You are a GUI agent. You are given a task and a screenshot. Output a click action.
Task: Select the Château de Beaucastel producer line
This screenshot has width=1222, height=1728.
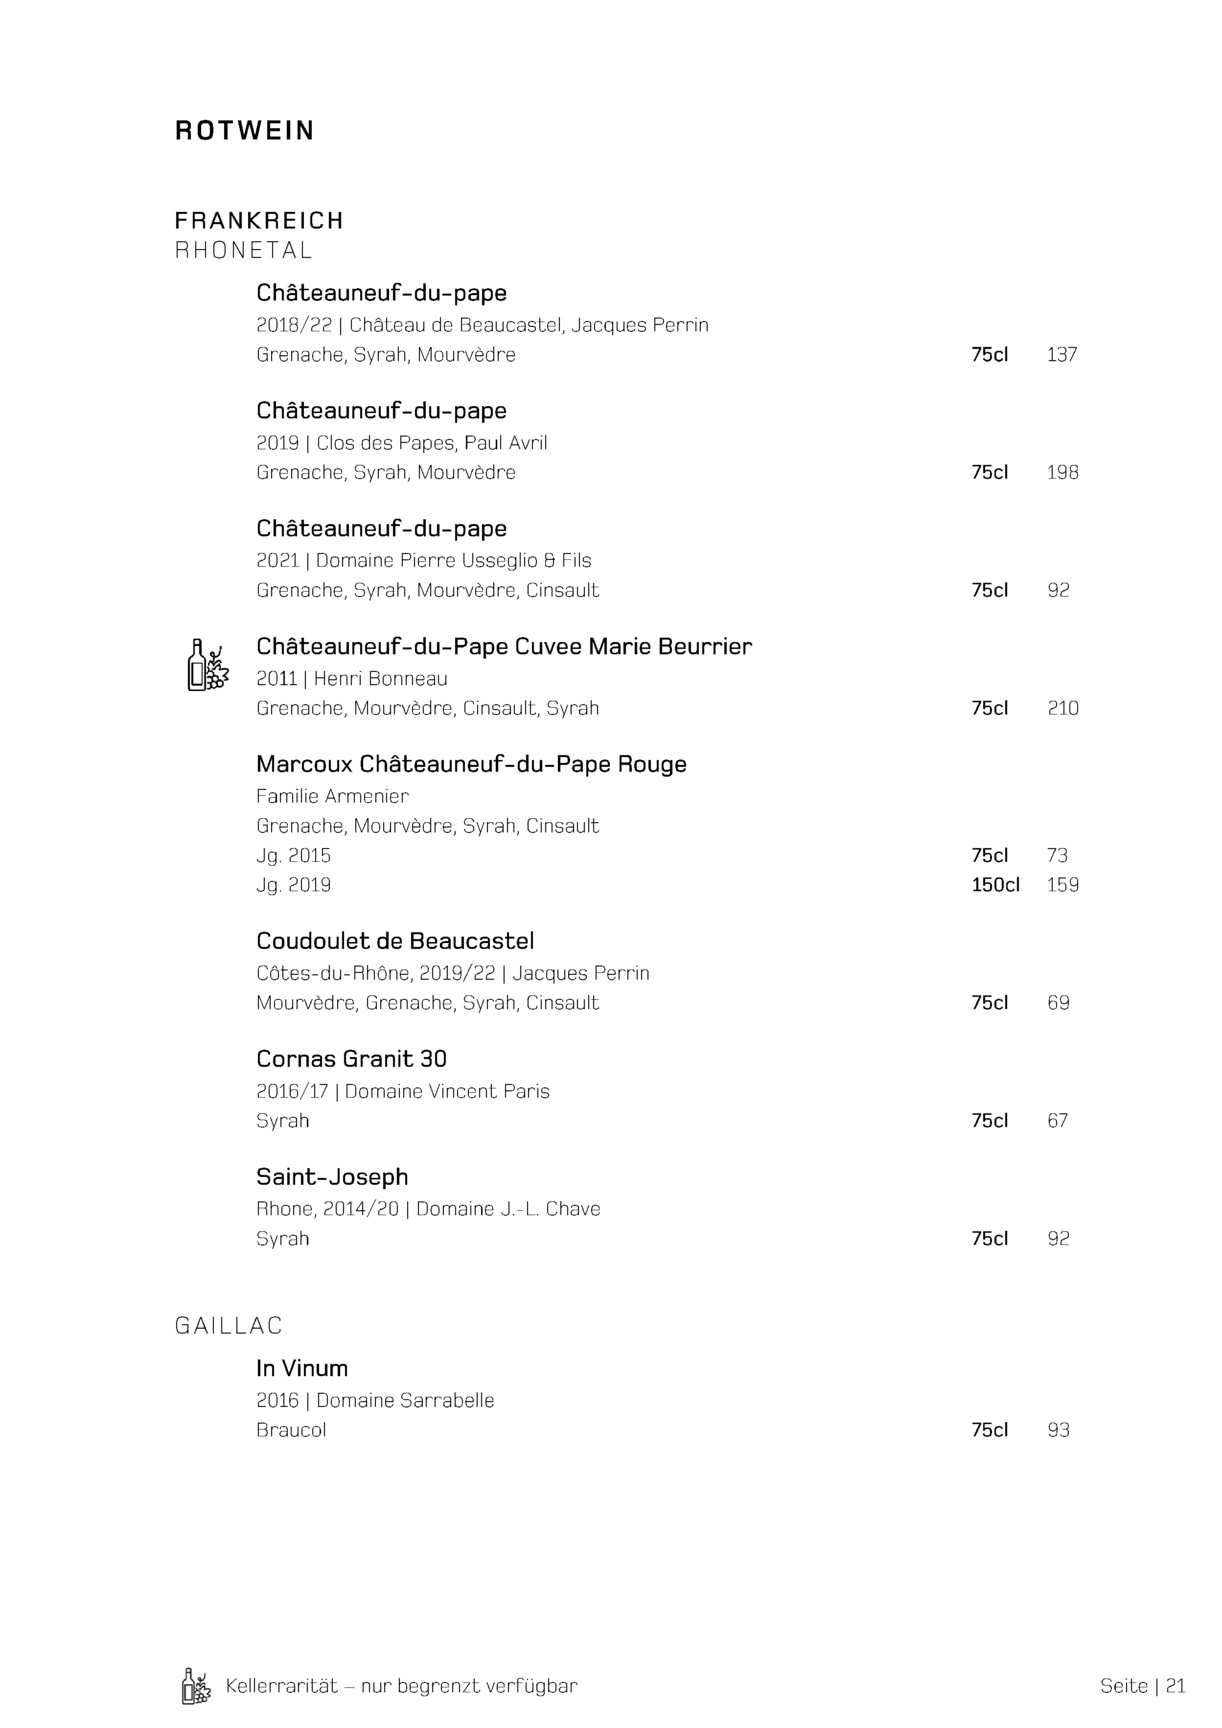[482, 325]
